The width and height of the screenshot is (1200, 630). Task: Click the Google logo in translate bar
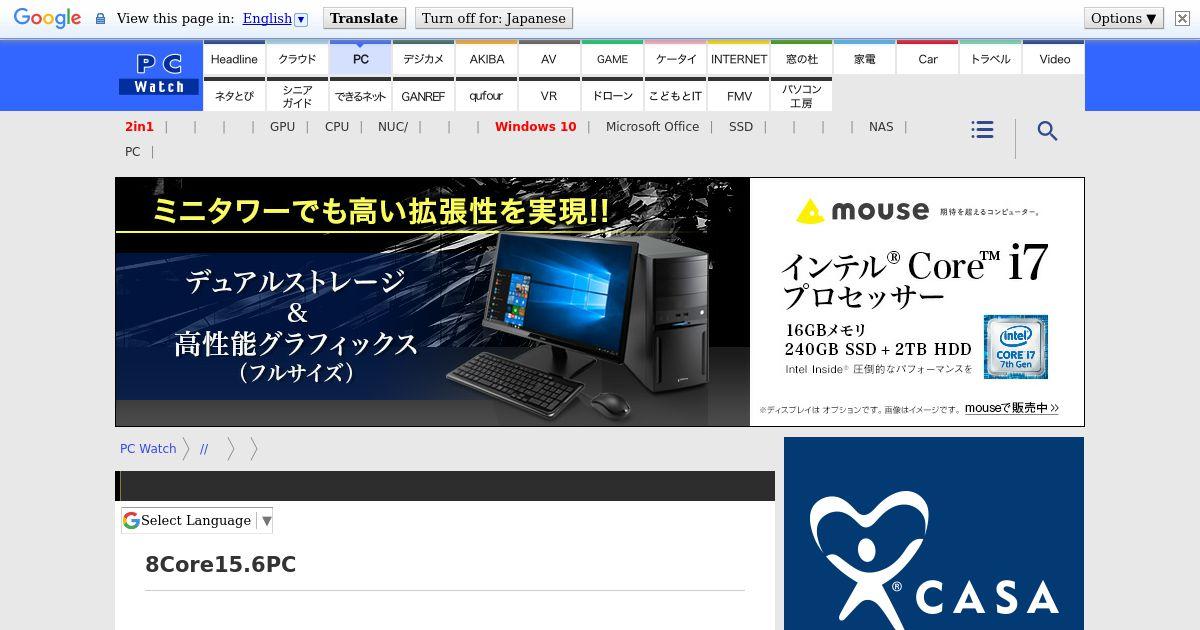coord(47,19)
